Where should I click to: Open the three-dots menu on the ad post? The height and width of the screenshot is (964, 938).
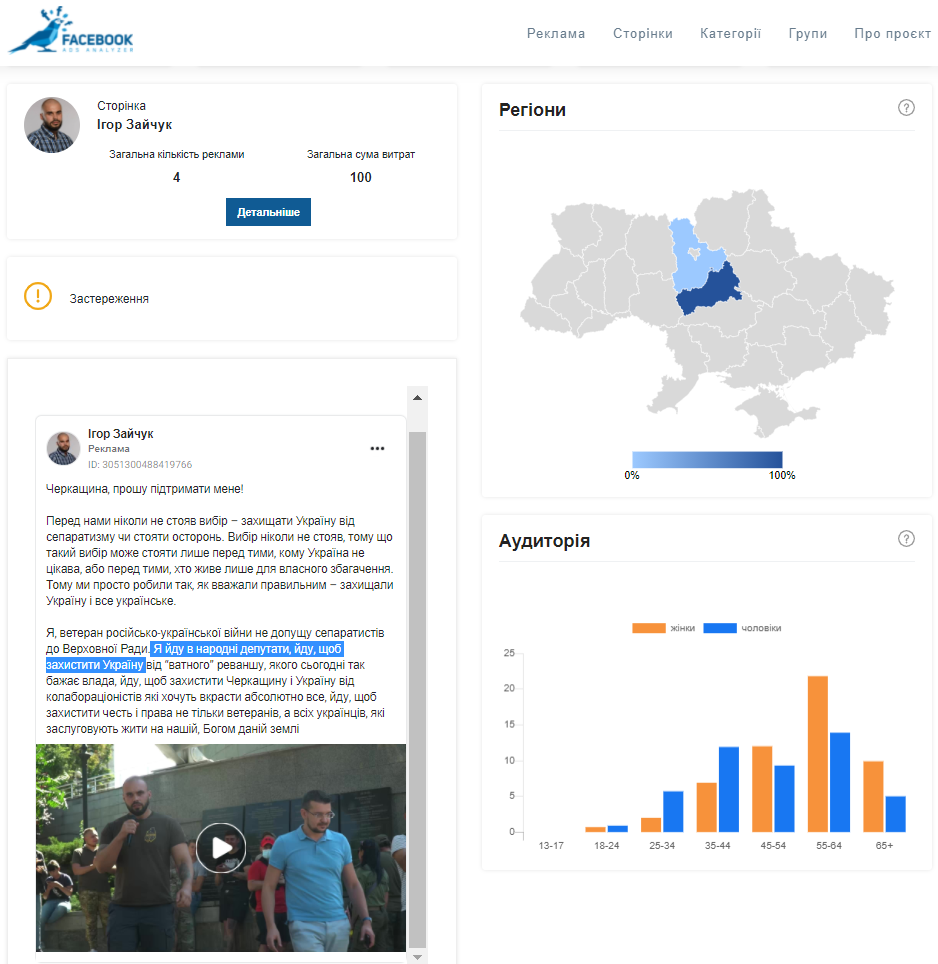[x=377, y=448]
